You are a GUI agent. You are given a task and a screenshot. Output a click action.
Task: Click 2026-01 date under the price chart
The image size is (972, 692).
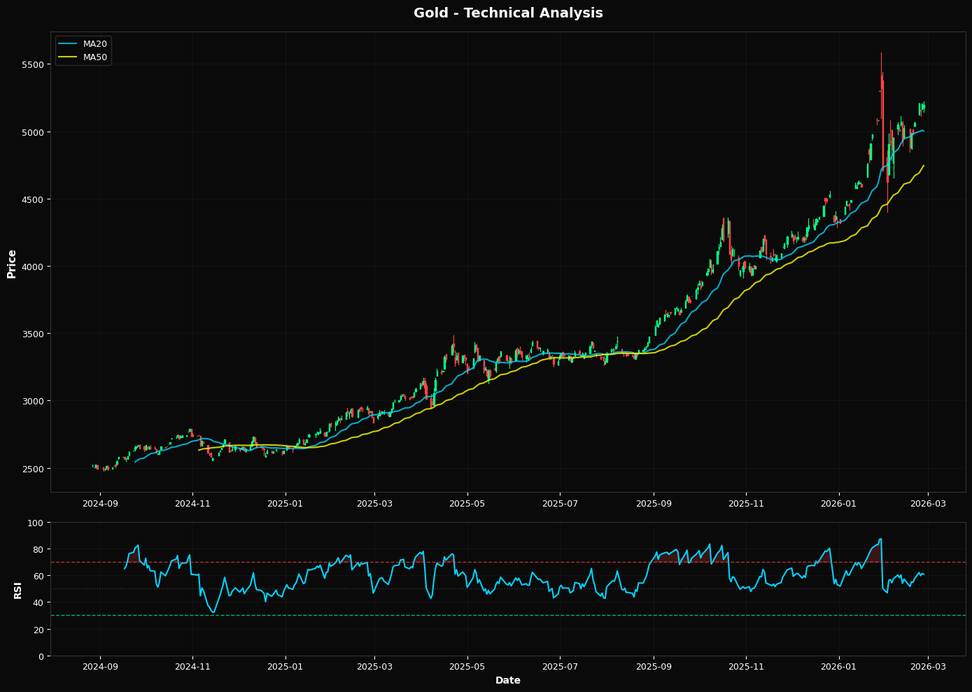click(x=839, y=503)
